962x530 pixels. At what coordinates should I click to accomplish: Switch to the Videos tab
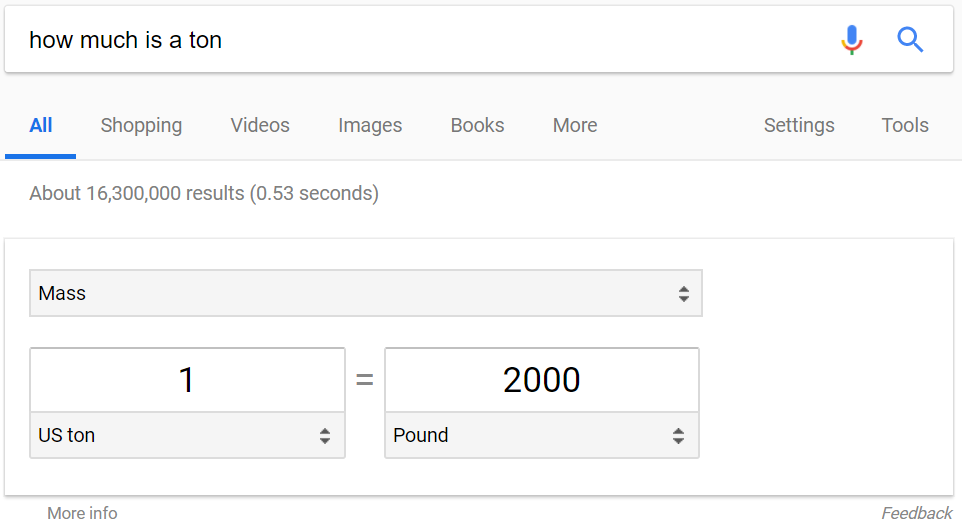tap(260, 125)
